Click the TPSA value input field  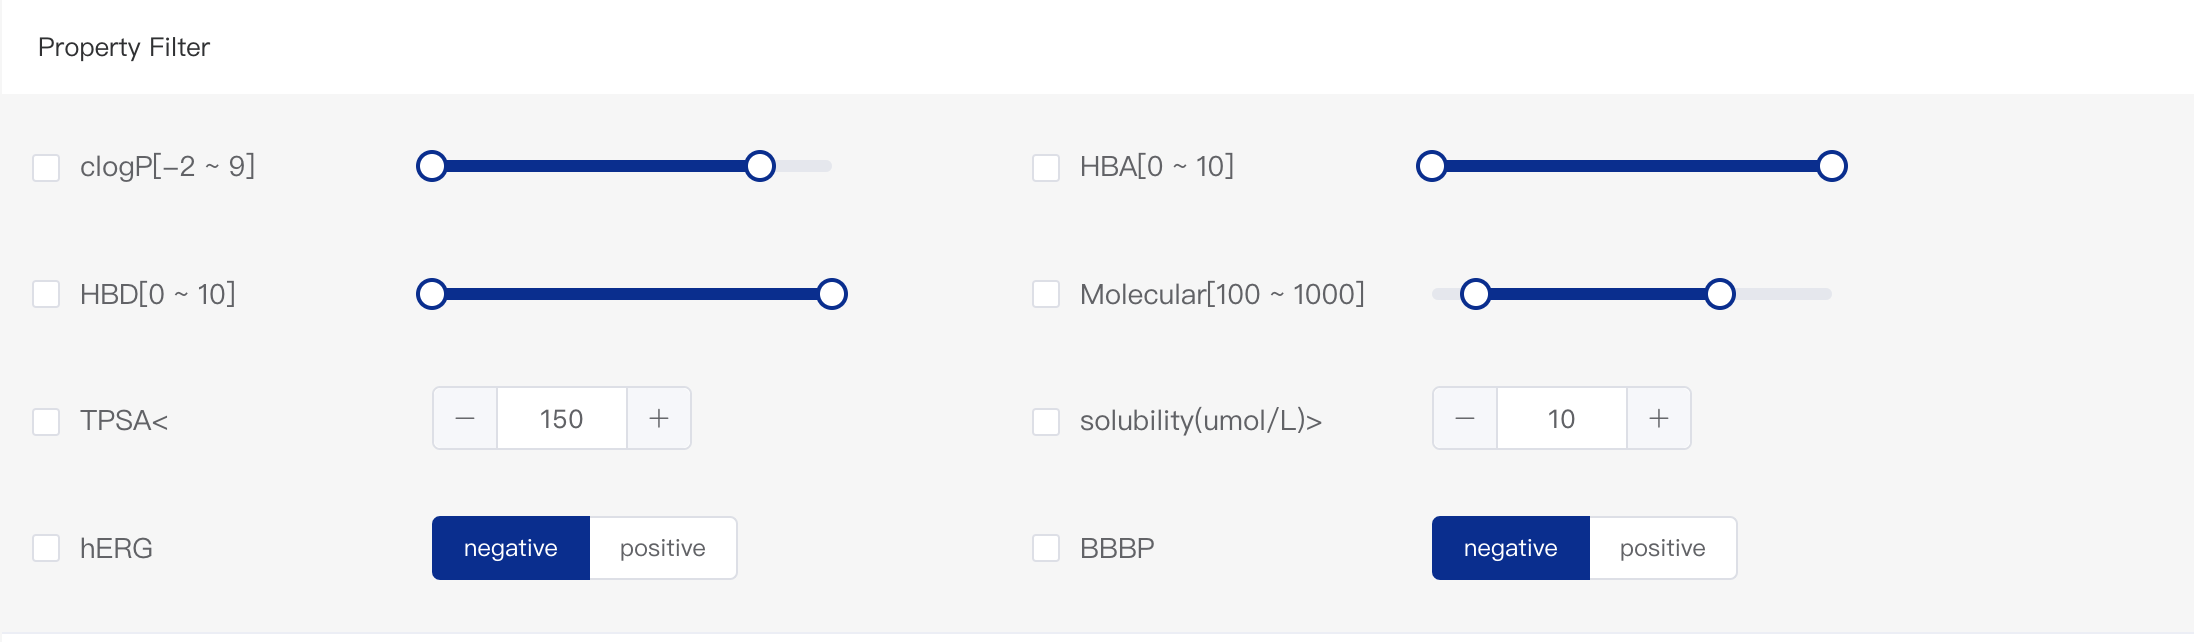tap(562, 418)
